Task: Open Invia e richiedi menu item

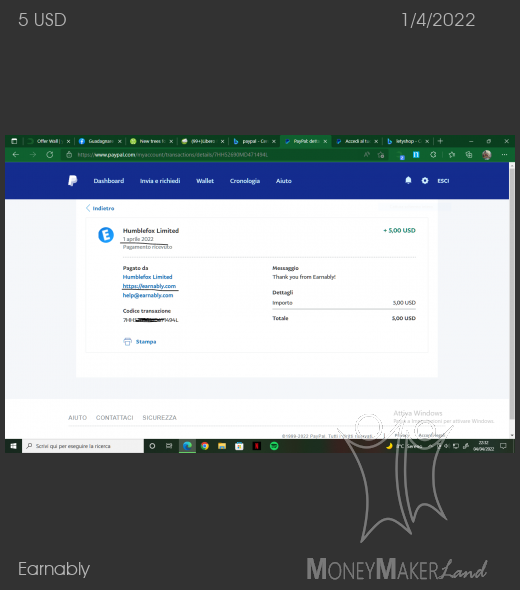Action: click(160, 181)
